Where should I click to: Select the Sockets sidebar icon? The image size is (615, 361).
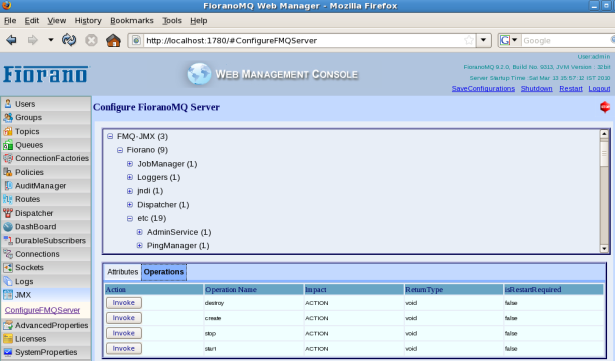pos(8,268)
